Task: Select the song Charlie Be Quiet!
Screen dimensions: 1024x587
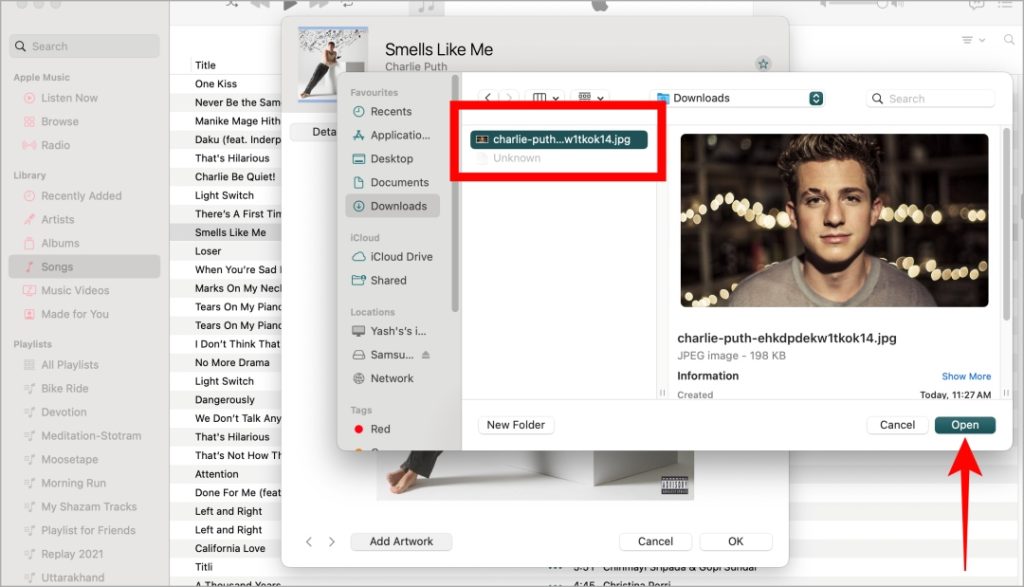Action: pos(234,176)
